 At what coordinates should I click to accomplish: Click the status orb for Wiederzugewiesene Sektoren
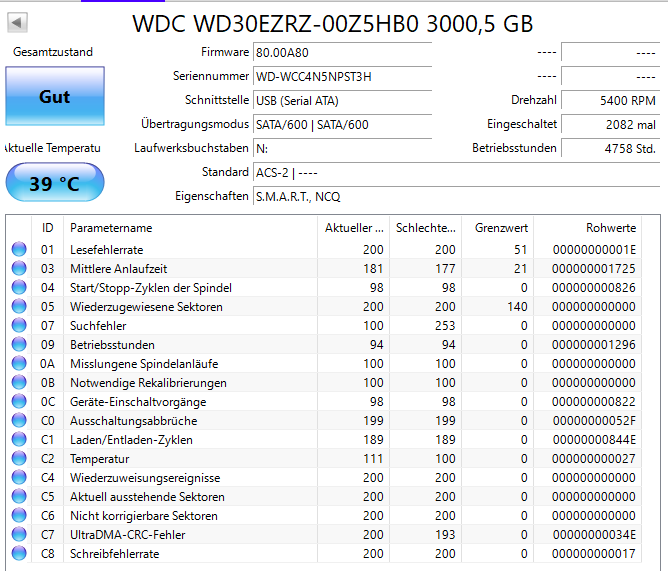point(19,306)
